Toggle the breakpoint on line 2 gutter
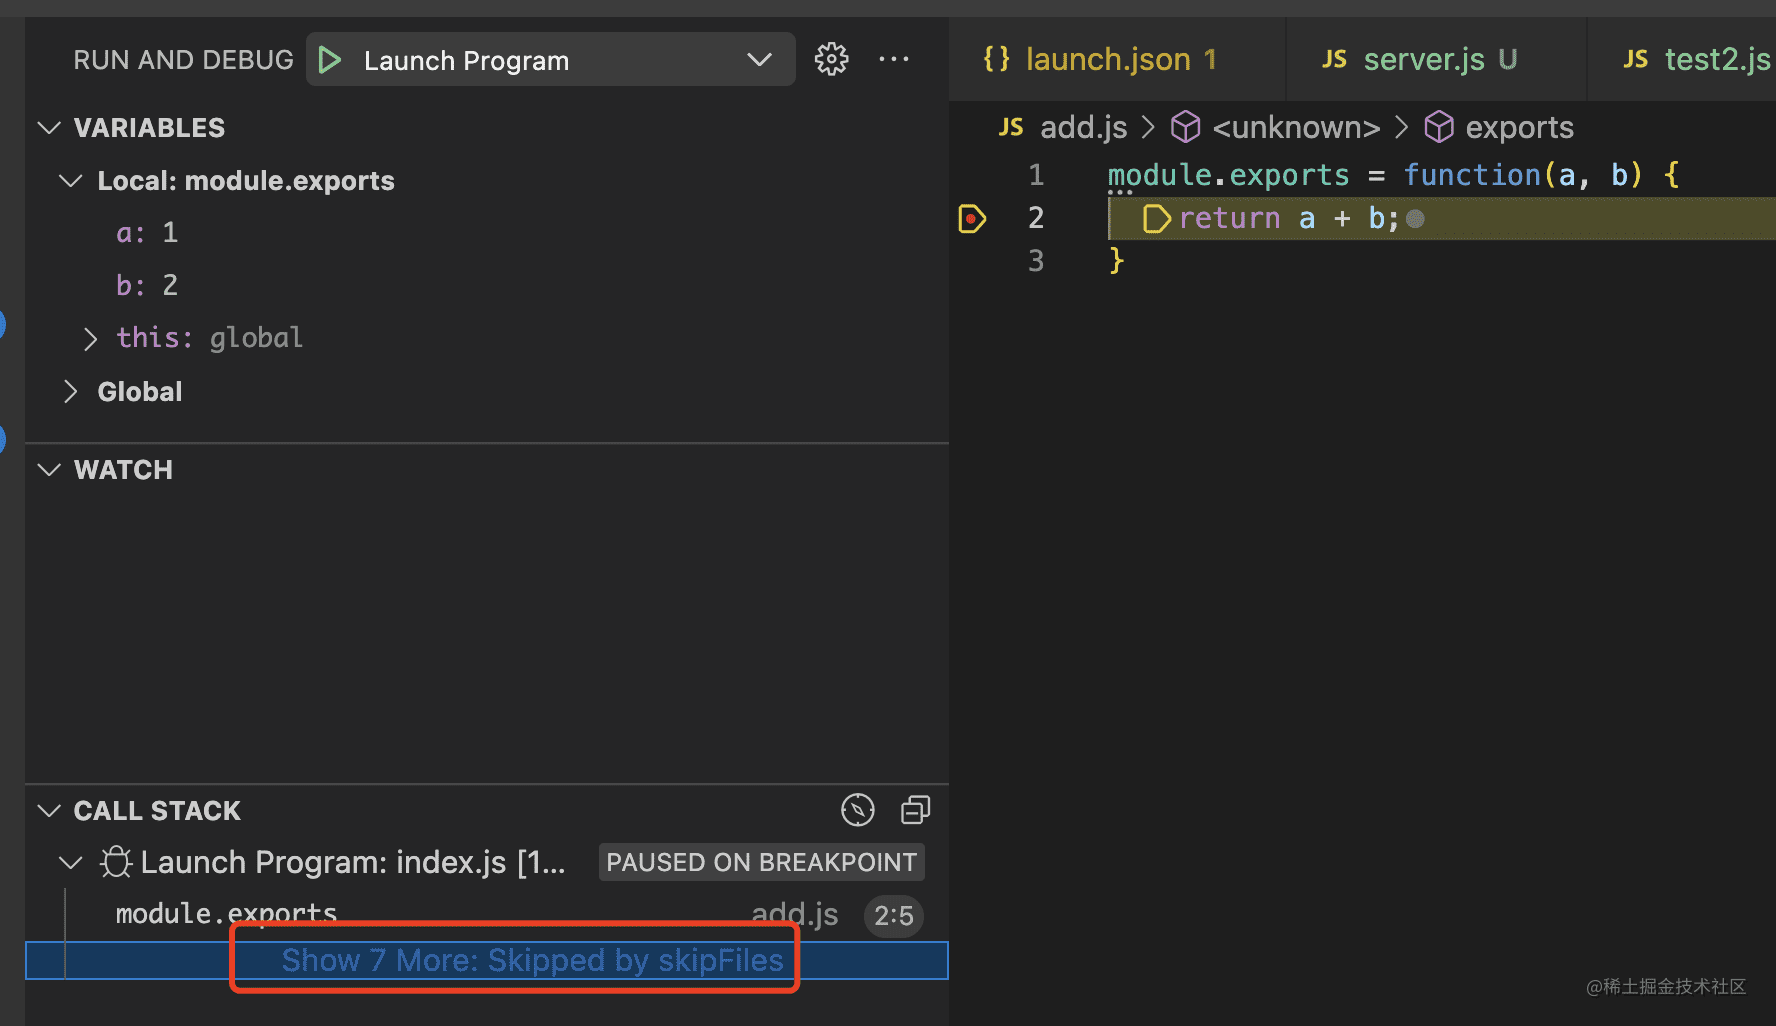The height and width of the screenshot is (1026, 1776). tap(972, 218)
